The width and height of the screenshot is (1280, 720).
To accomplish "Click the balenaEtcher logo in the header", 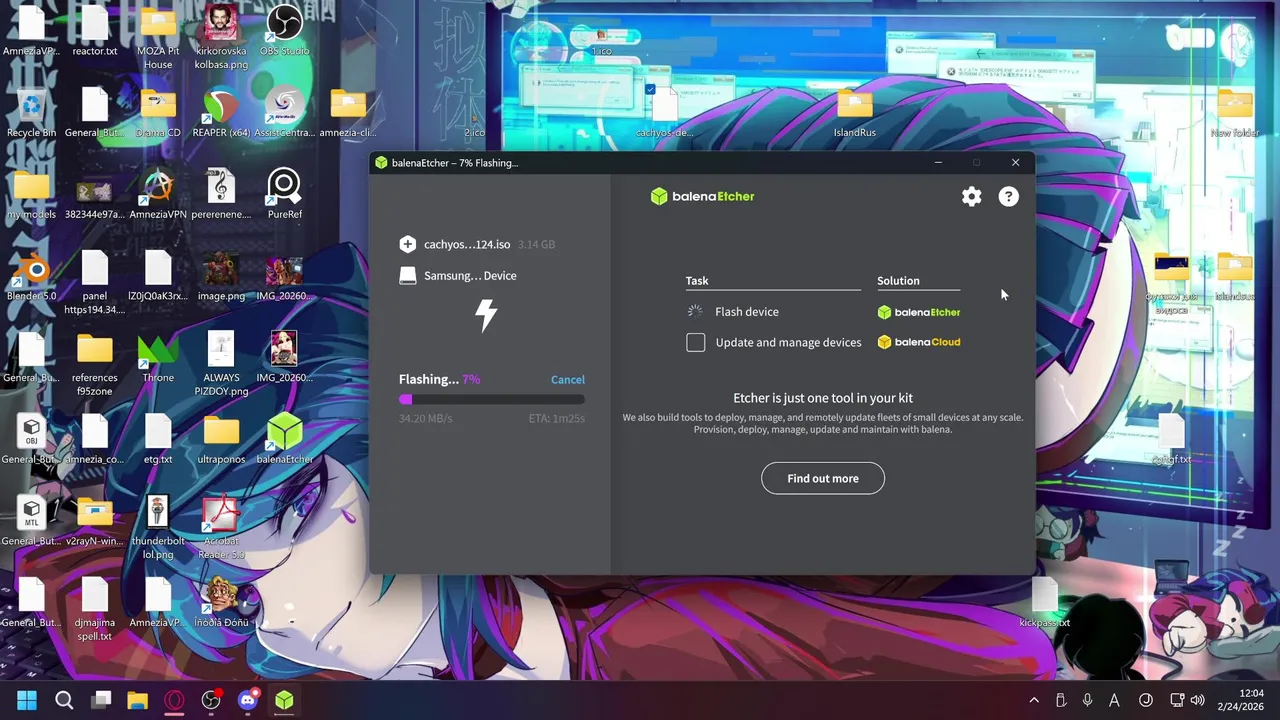I will point(702,196).
